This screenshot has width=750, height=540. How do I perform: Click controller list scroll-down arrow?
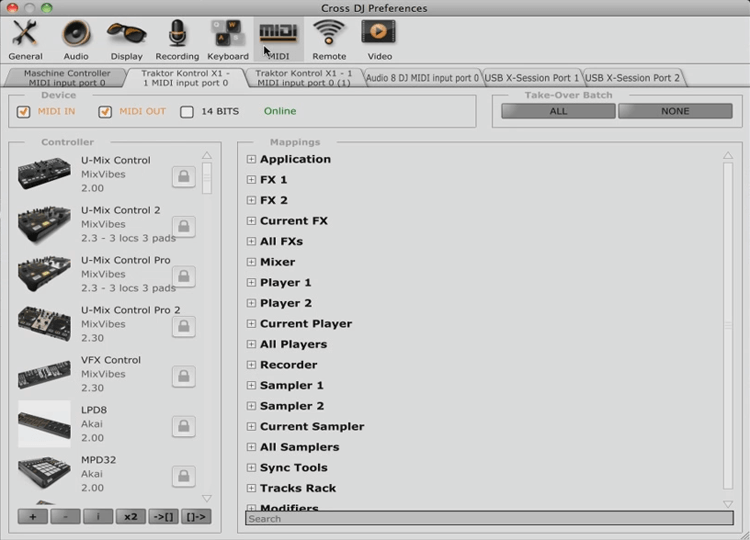[207, 498]
